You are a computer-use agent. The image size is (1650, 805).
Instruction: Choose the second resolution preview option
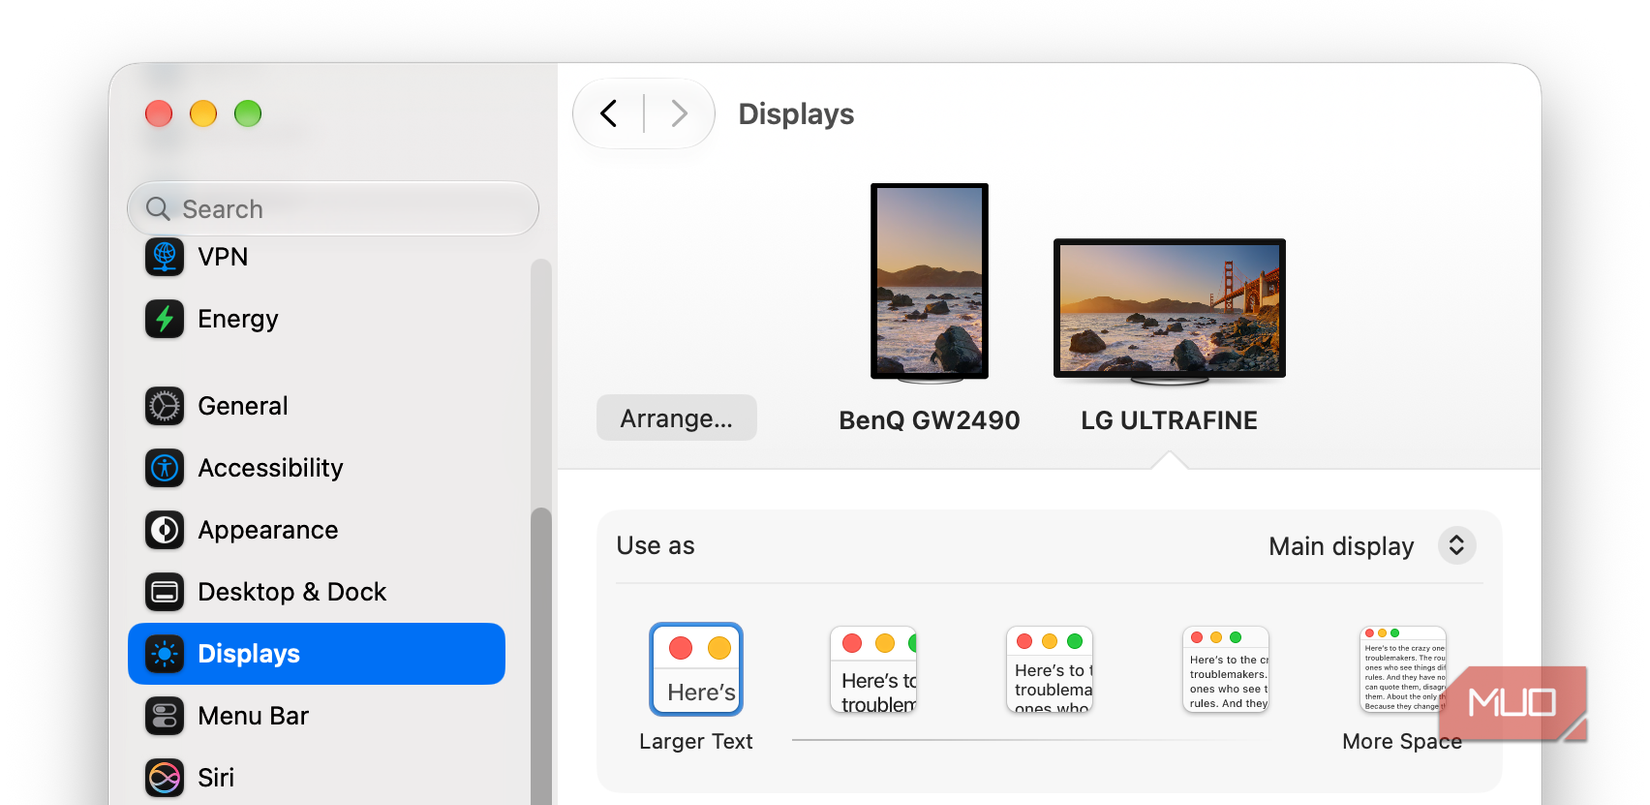[874, 669]
